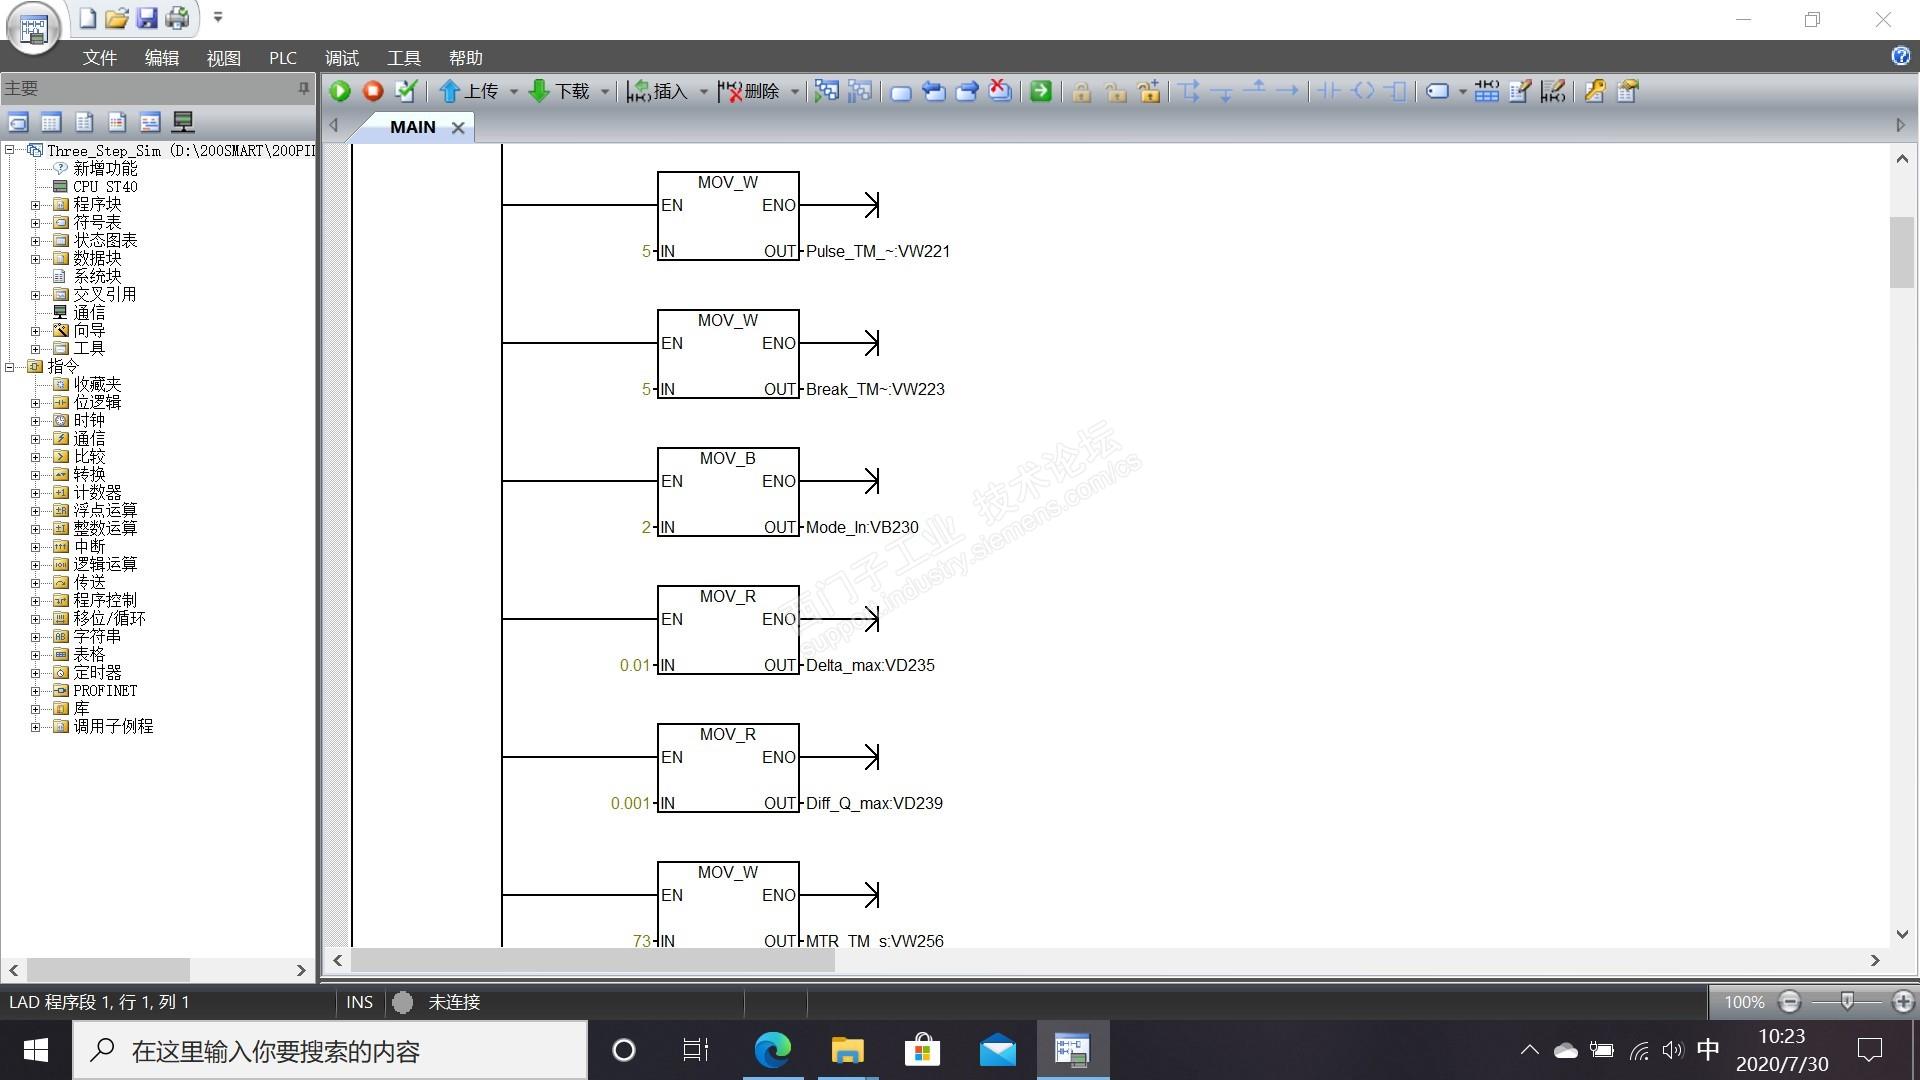1920x1080 pixels.
Task: Close the MAIN editor tab
Action: coord(458,127)
